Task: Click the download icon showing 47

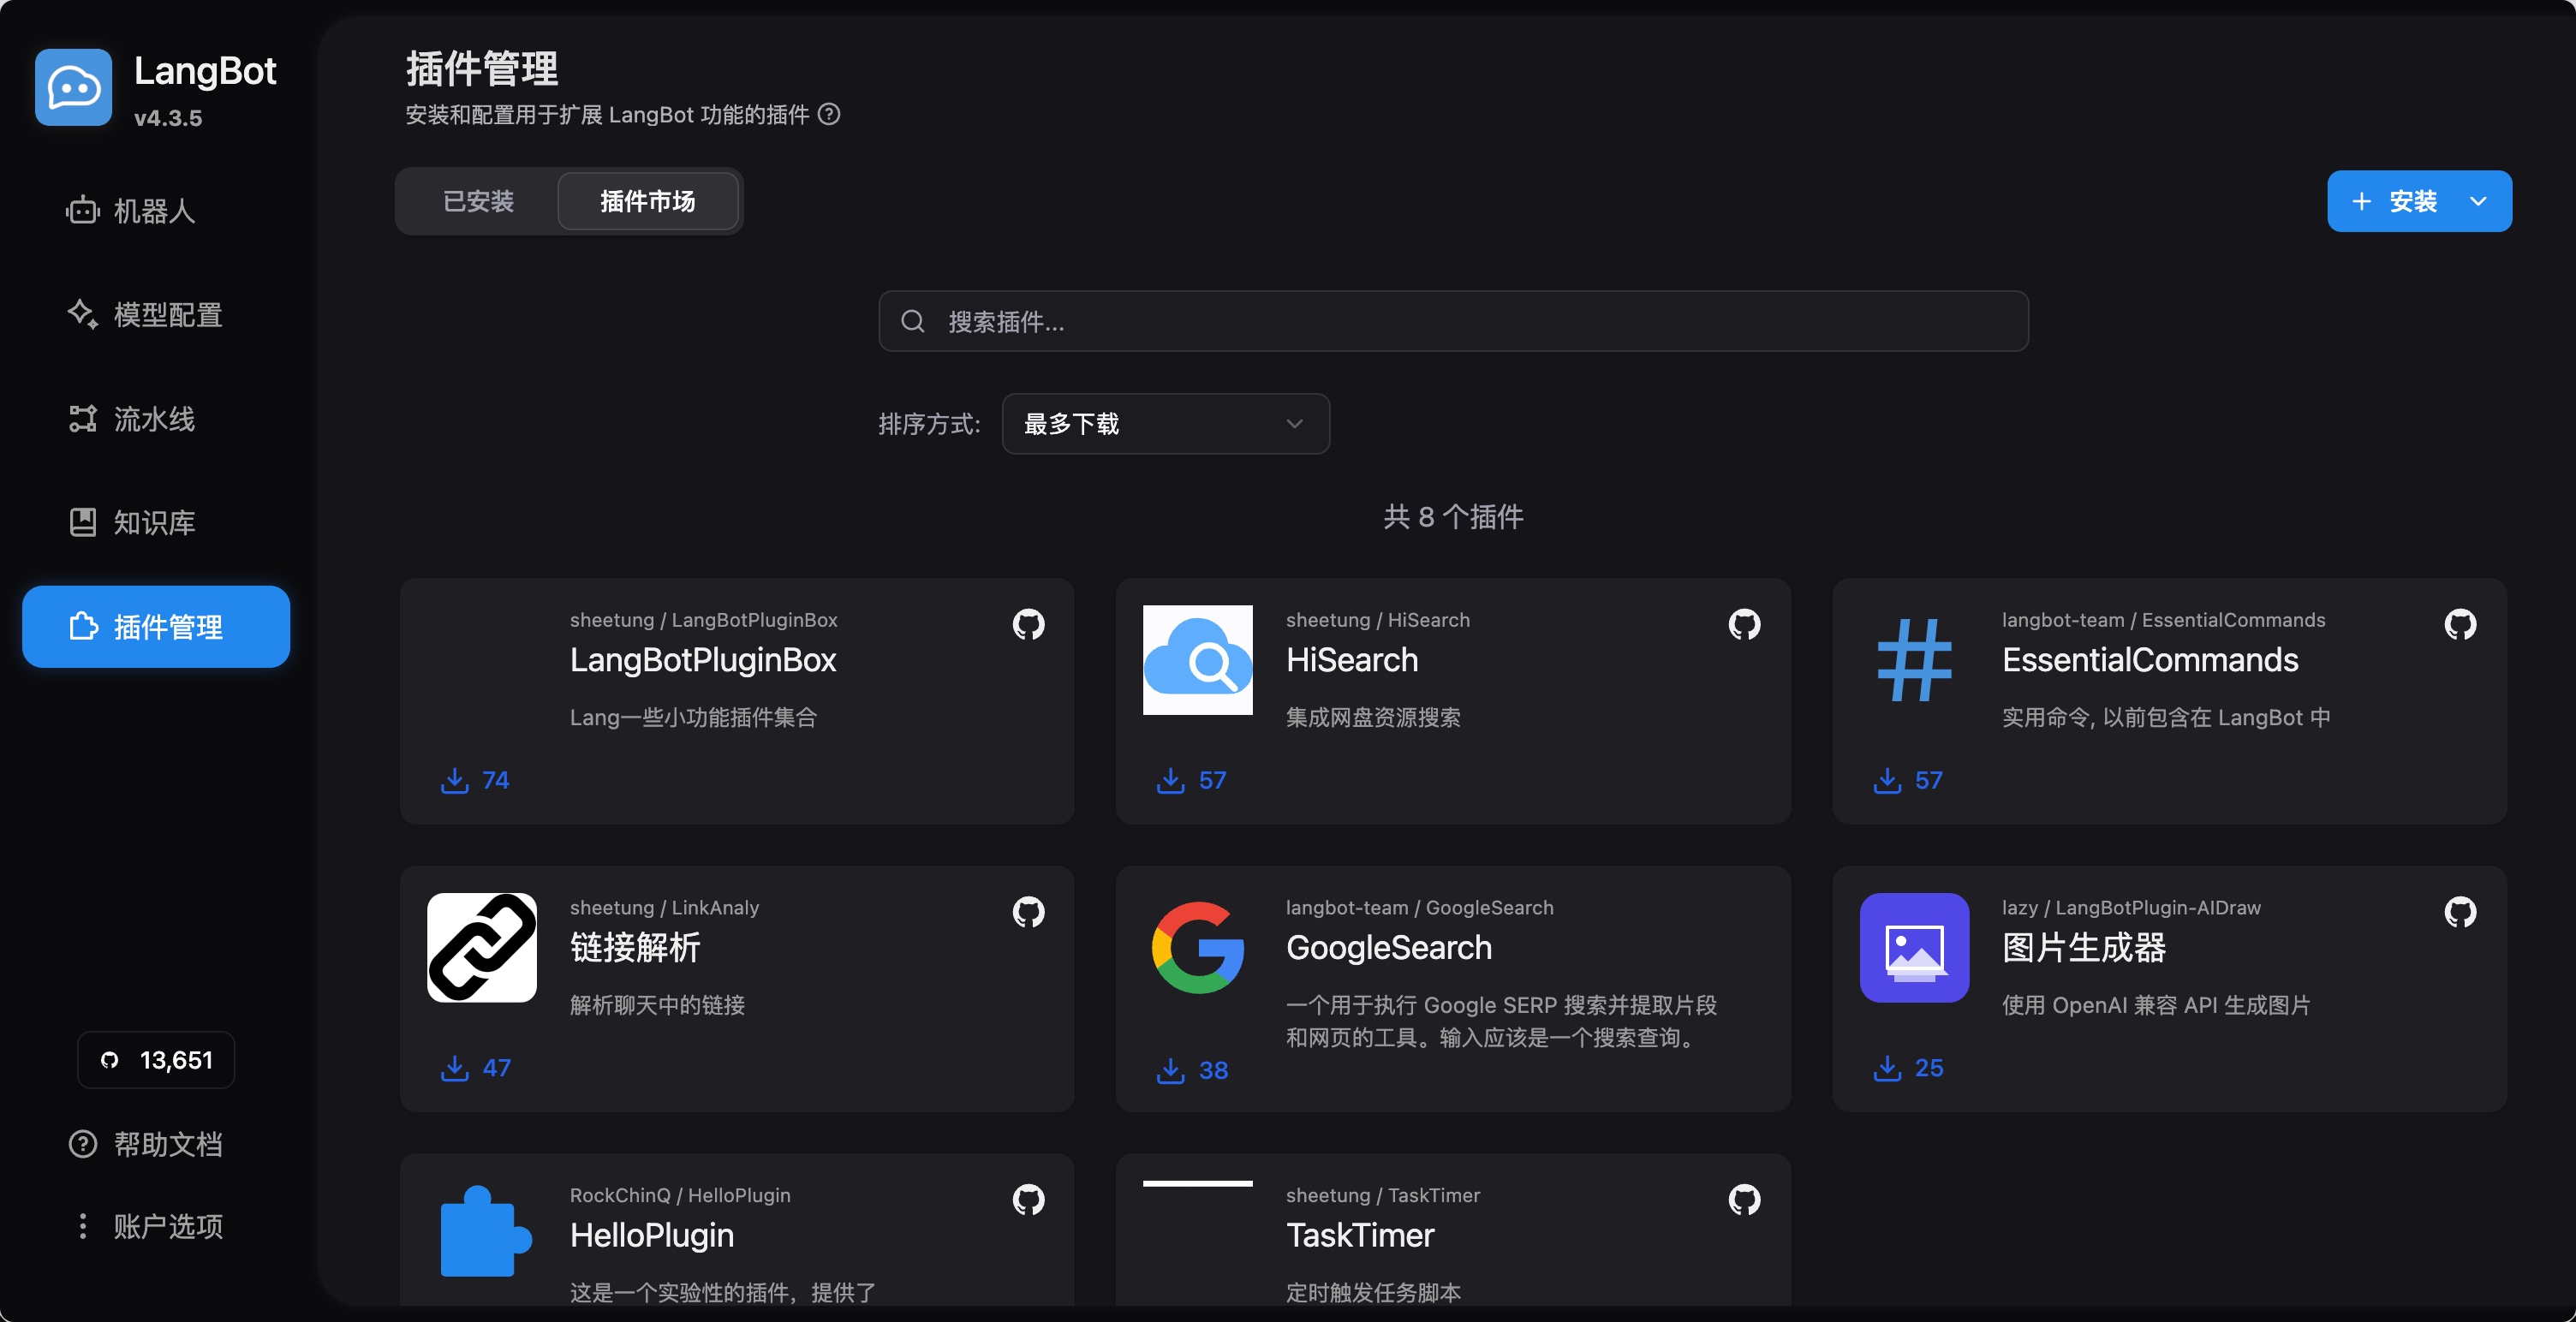Action: [455, 1068]
